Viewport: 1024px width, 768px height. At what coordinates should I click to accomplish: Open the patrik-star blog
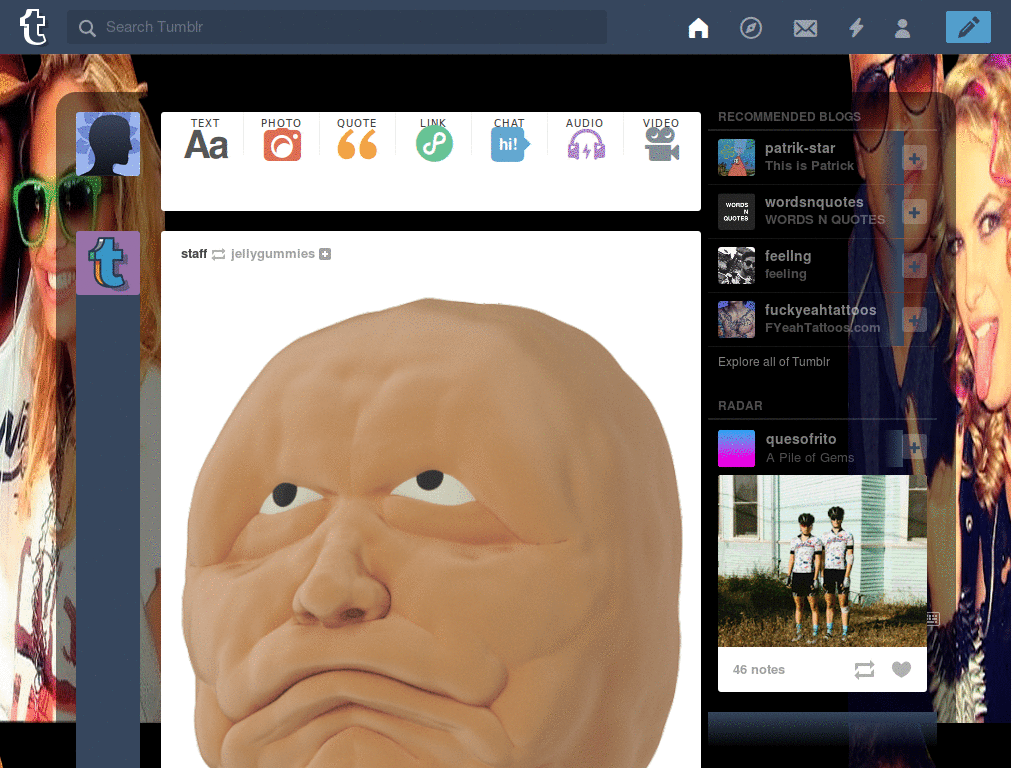[800, 148]
